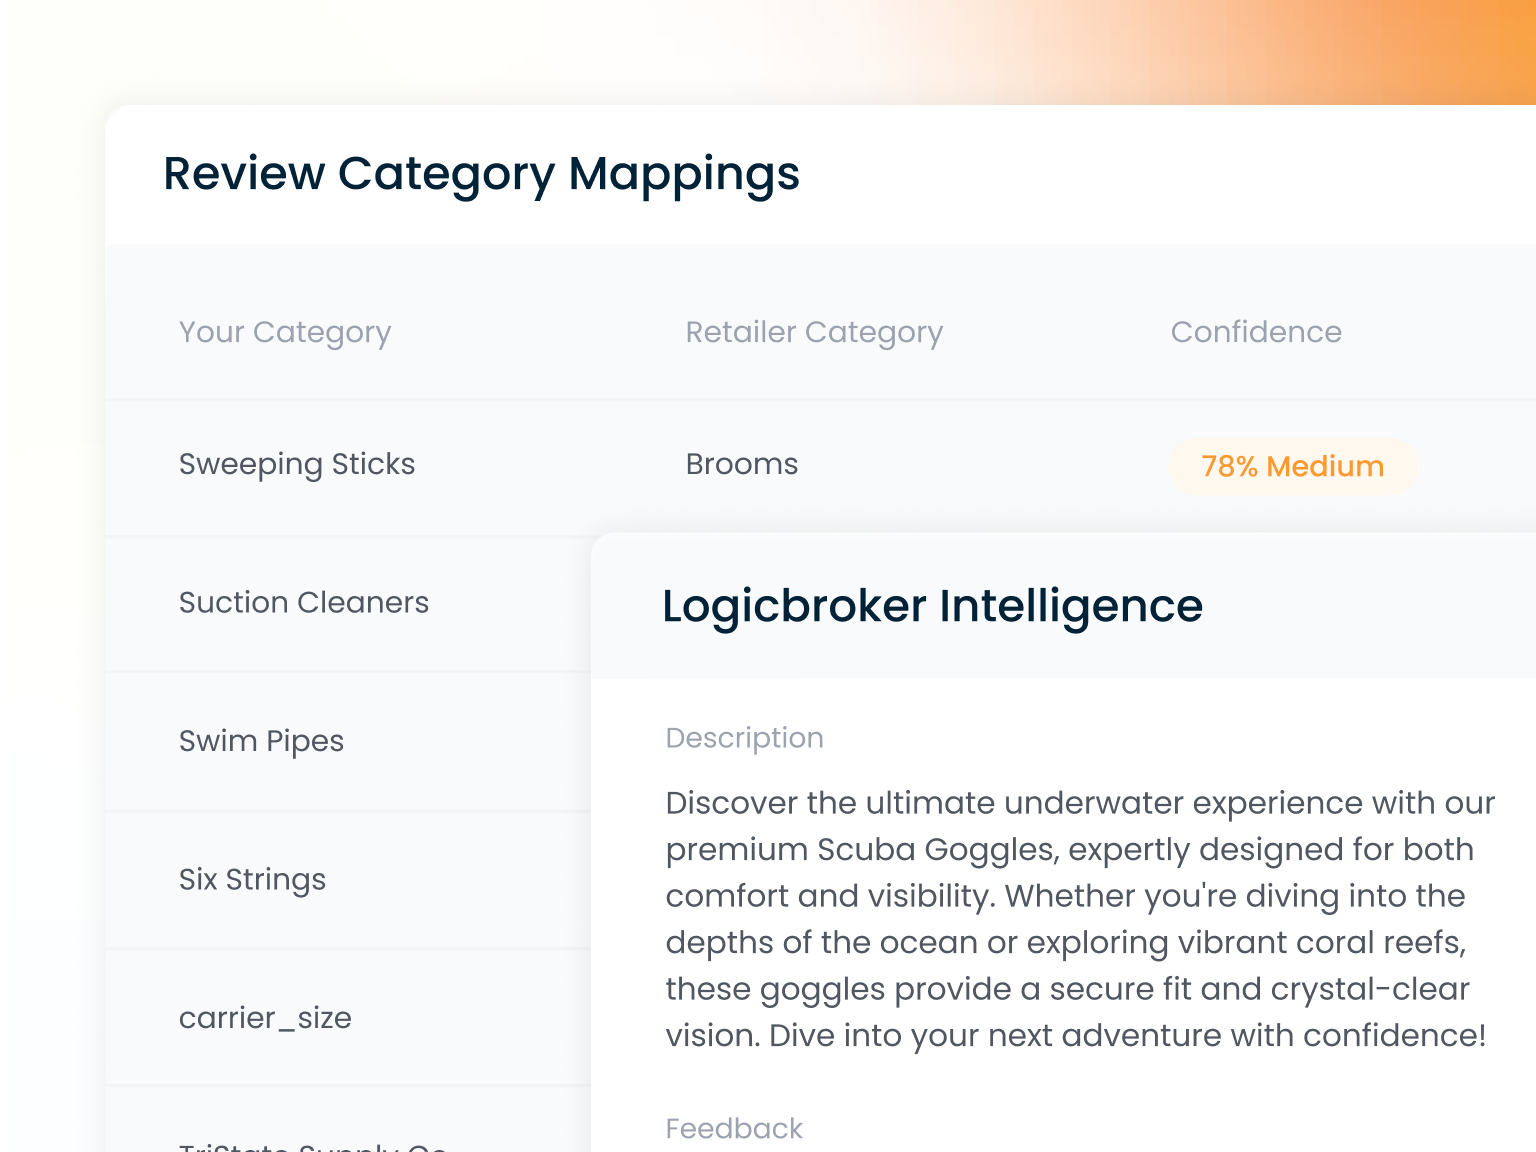Choose the Six Strings category row

(252, 880)
